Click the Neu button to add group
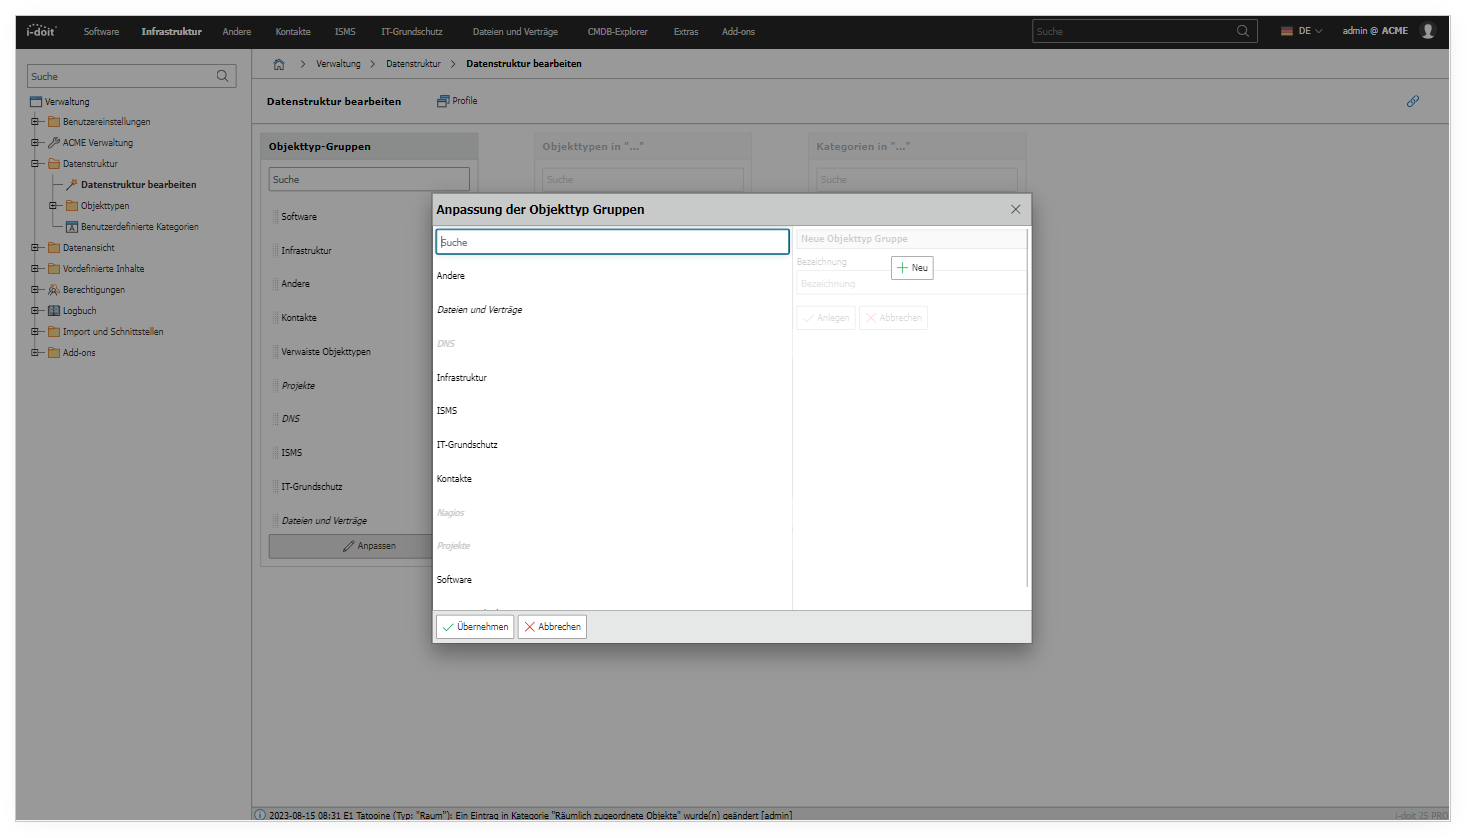This screenshot has height=838, width=1467. (x=912, y=268)
